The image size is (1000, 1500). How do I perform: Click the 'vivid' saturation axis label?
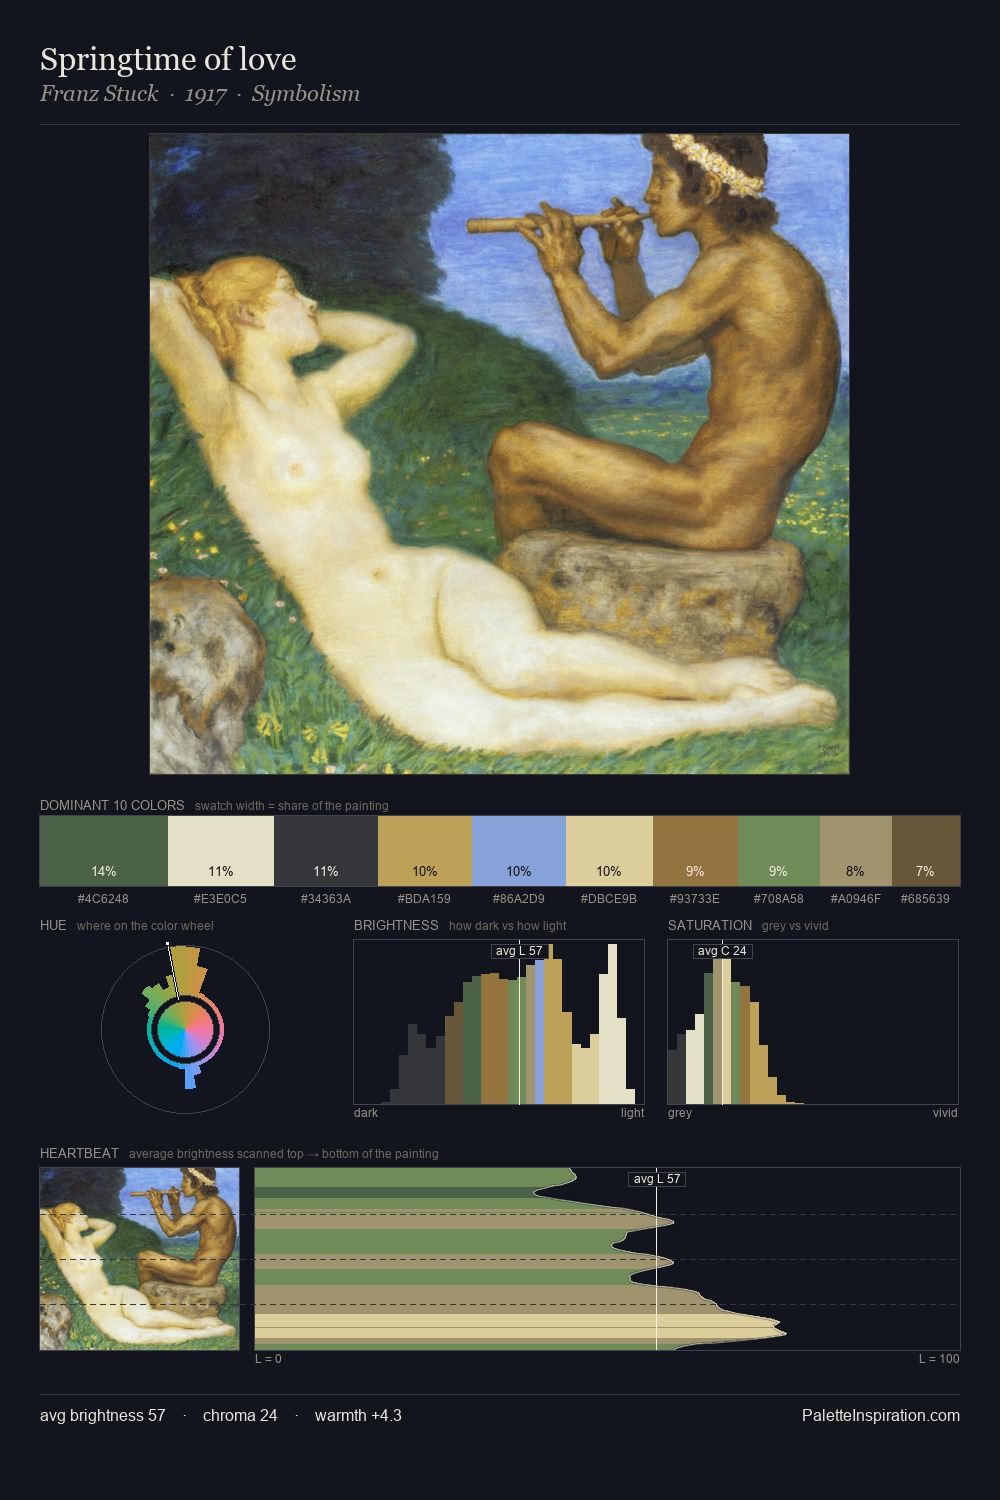click(x=945, y=1113)
